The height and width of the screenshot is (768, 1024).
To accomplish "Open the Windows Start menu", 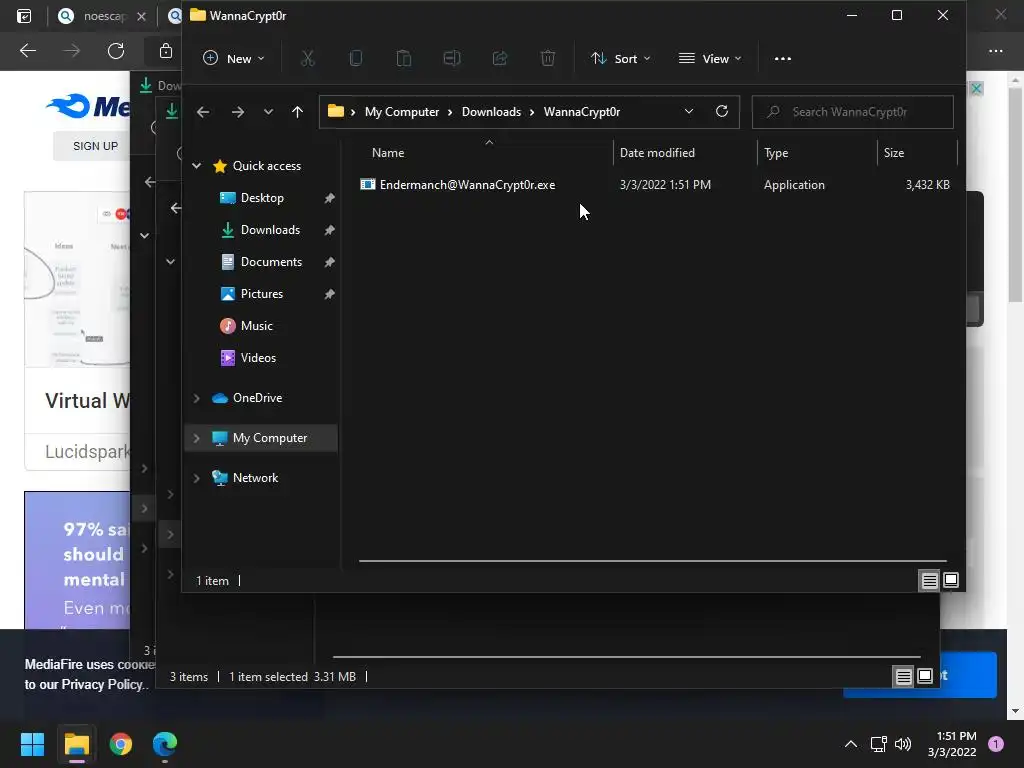I will coord(32,744).
